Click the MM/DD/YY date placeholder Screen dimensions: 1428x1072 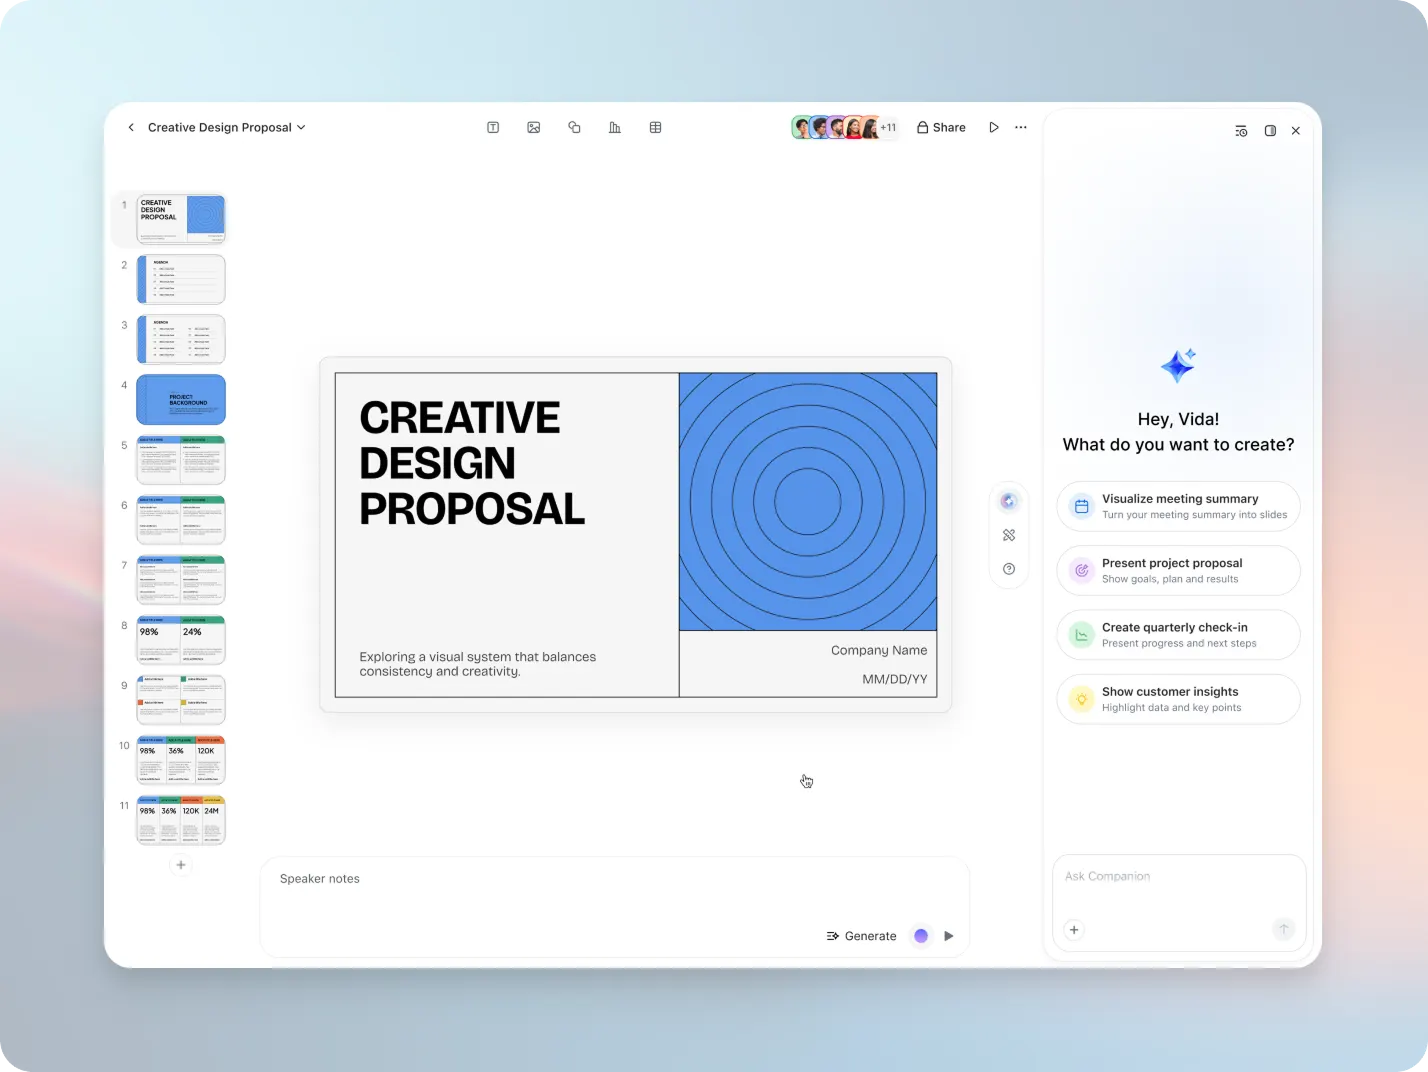895,679
